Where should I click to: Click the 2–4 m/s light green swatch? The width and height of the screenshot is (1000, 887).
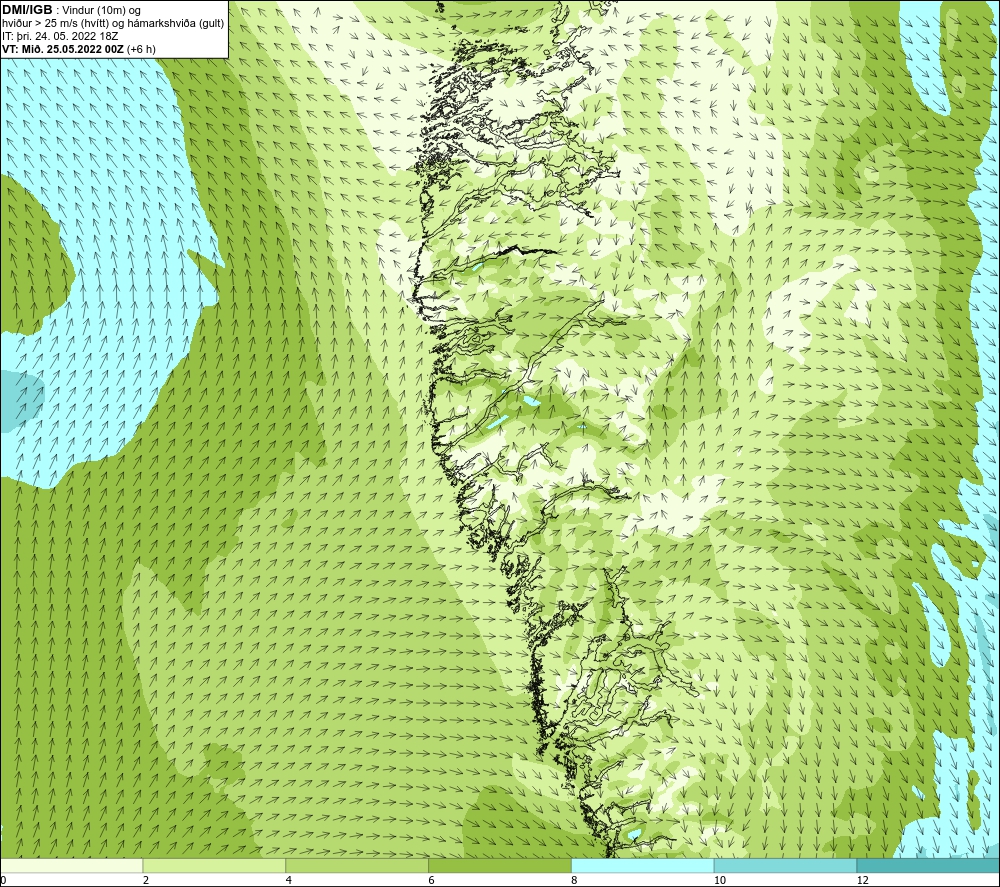[x=214, y=865]
